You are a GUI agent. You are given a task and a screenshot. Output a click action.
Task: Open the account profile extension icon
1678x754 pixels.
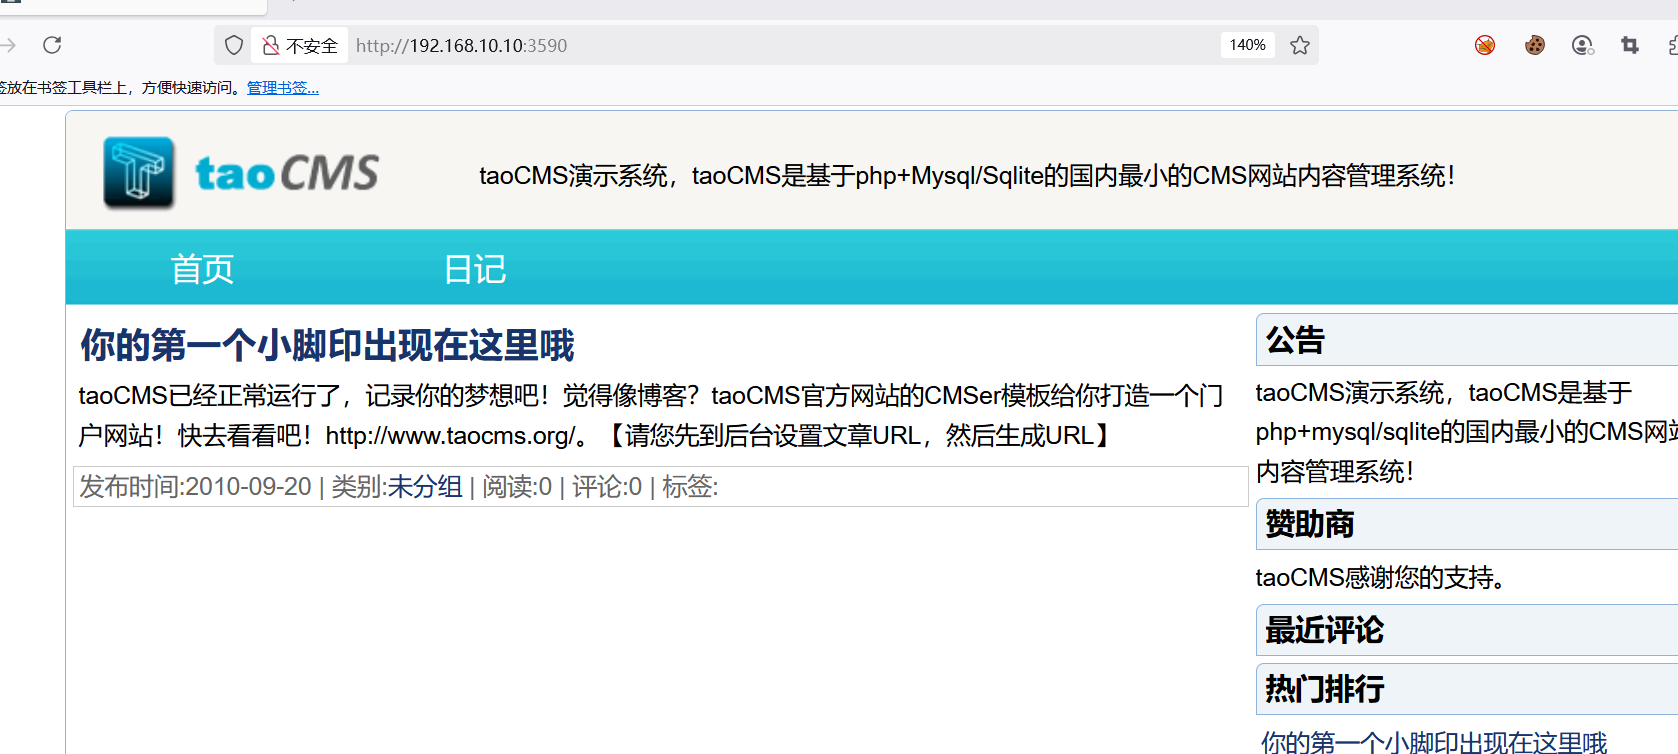pos(1582,45)
